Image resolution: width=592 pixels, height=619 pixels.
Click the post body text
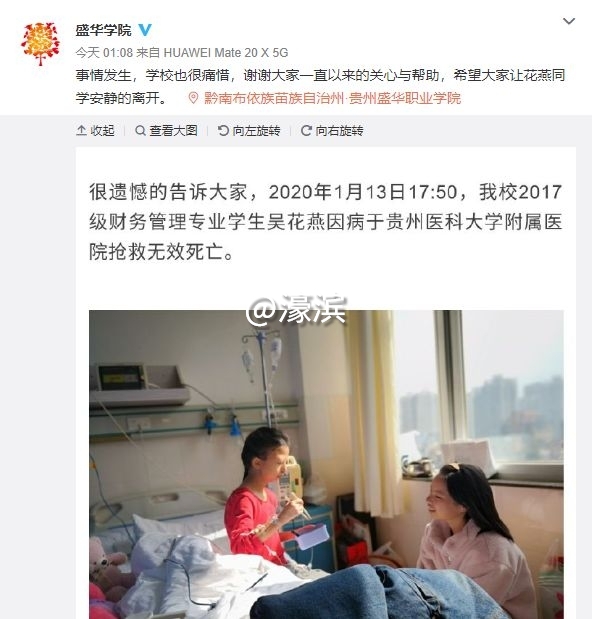point(320,86)
